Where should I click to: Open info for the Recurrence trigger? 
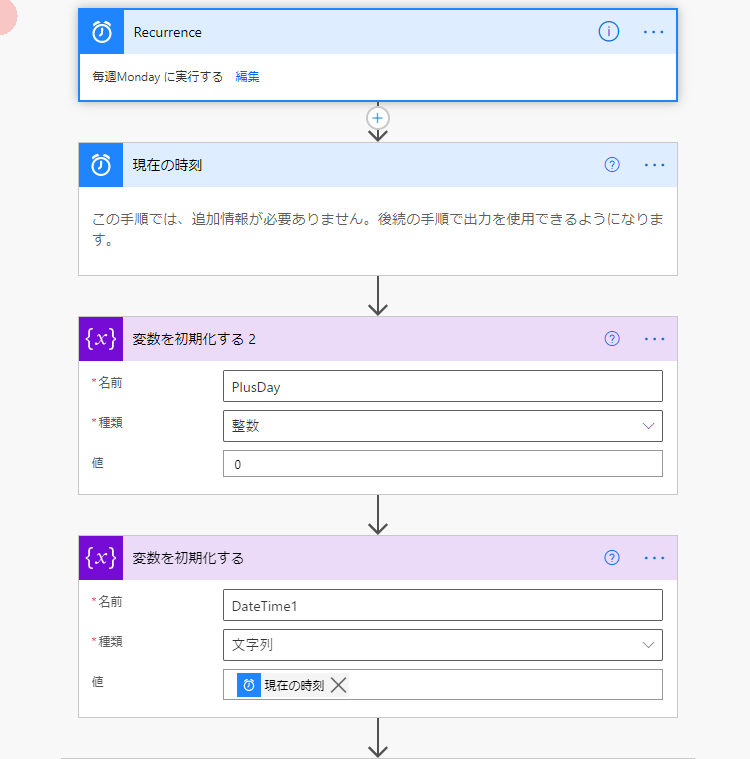point(609,32)
